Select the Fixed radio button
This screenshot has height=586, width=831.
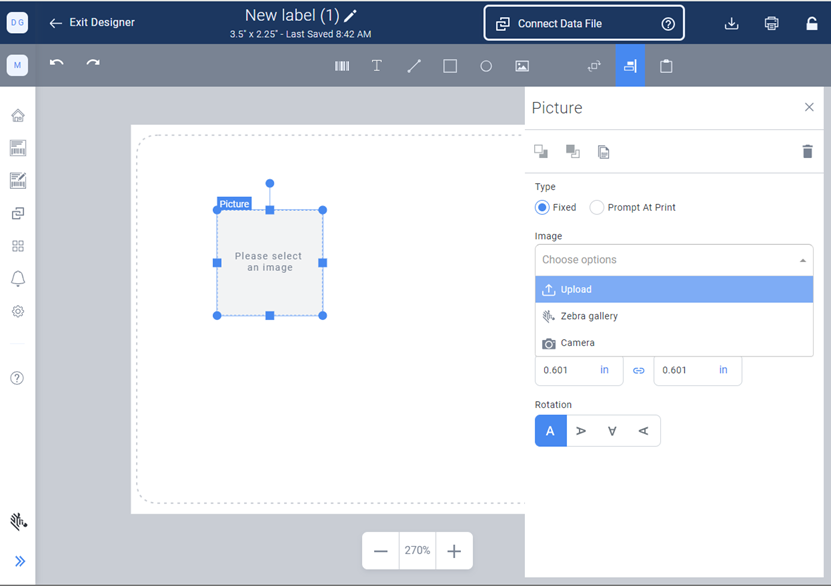click(543, 208)
